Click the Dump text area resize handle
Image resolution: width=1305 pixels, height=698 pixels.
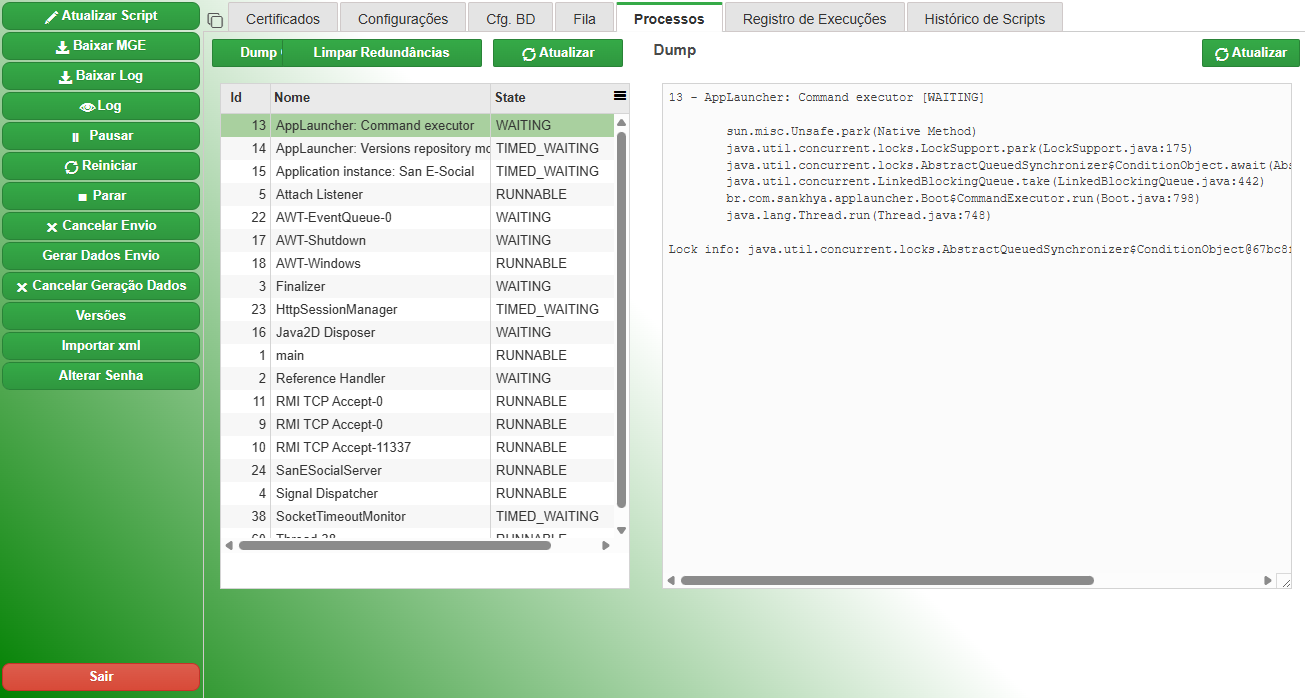pyautogui.click(x=1285, y=581)
